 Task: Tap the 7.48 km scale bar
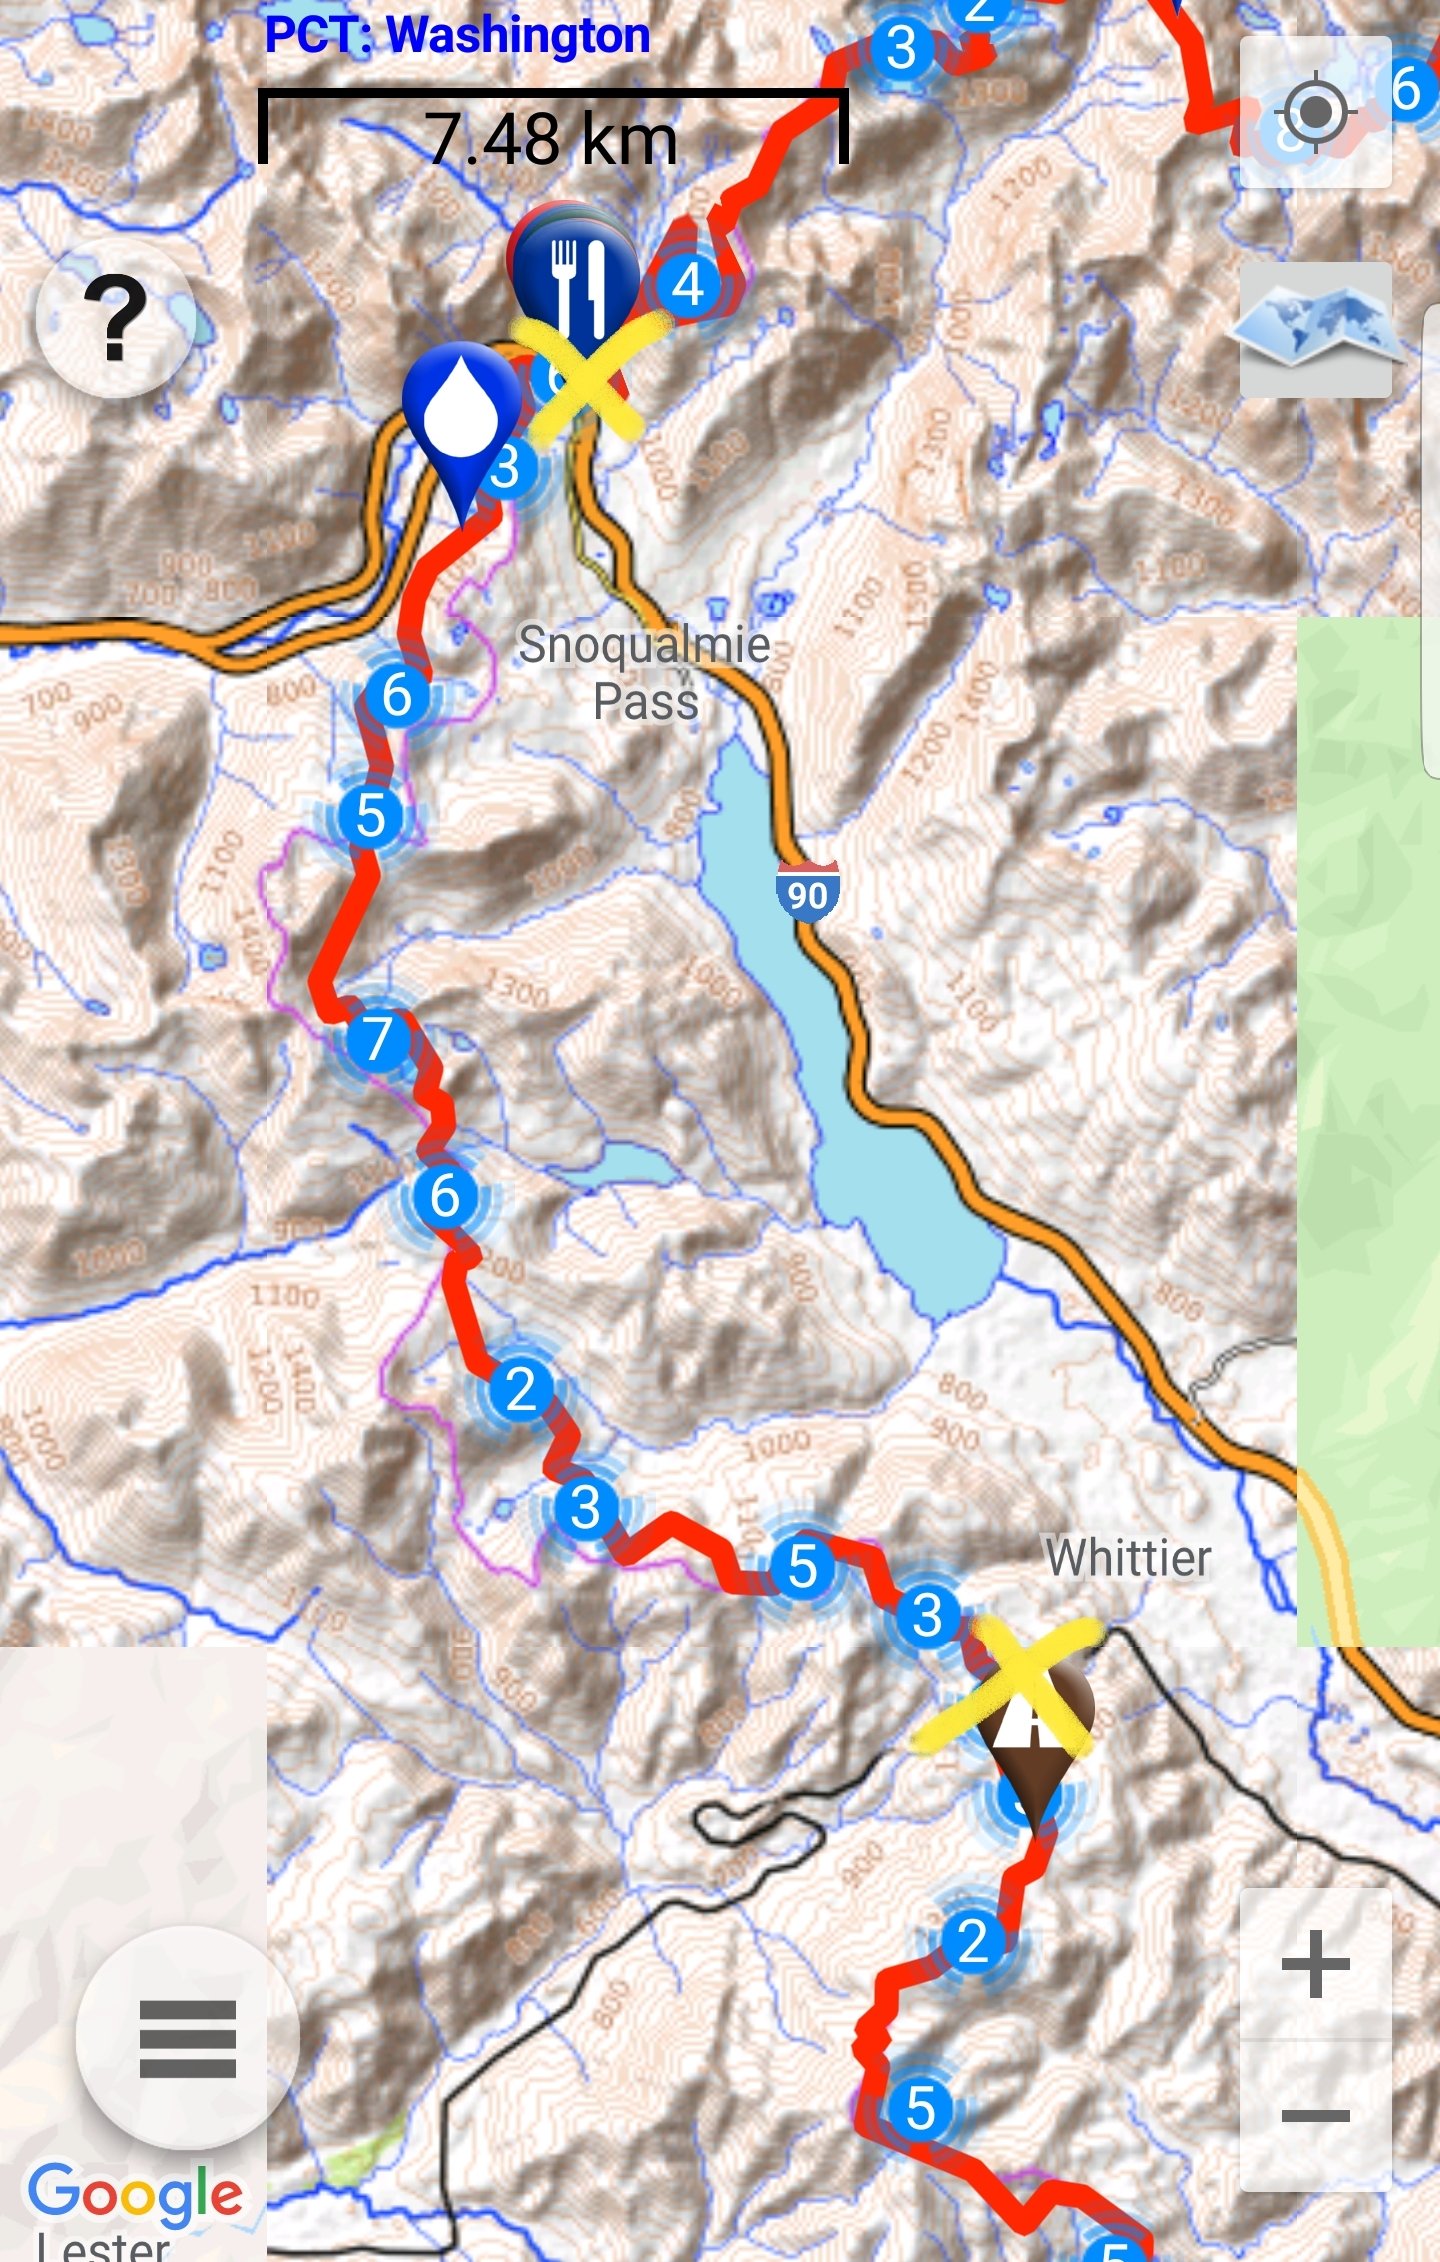pyautogui.click(x=553, y=127)
